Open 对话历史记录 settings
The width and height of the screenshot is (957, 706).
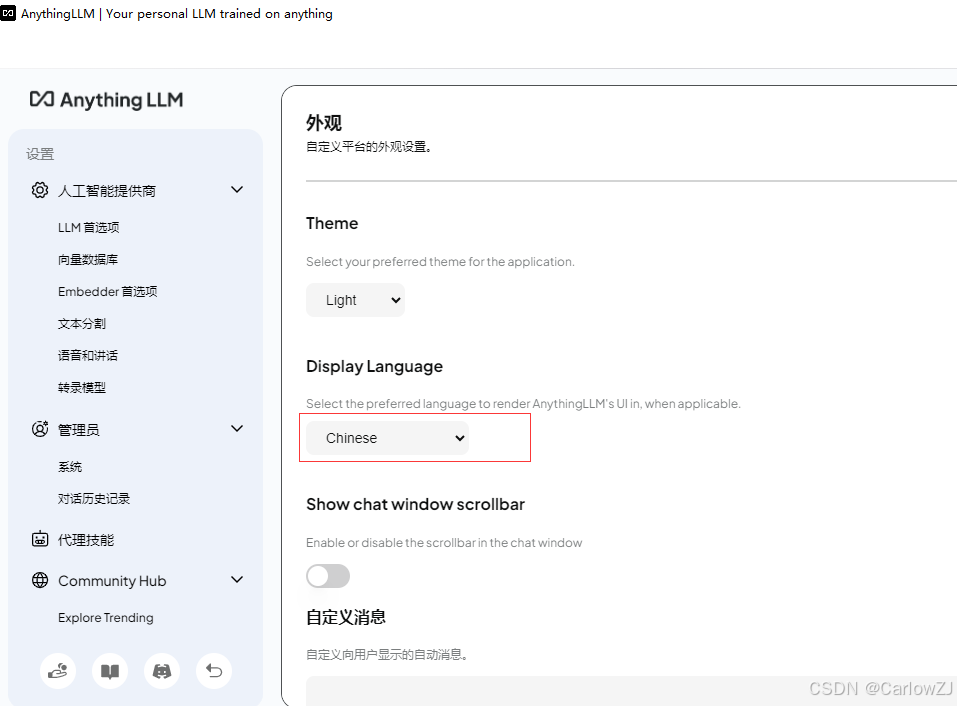pos(96,498)
